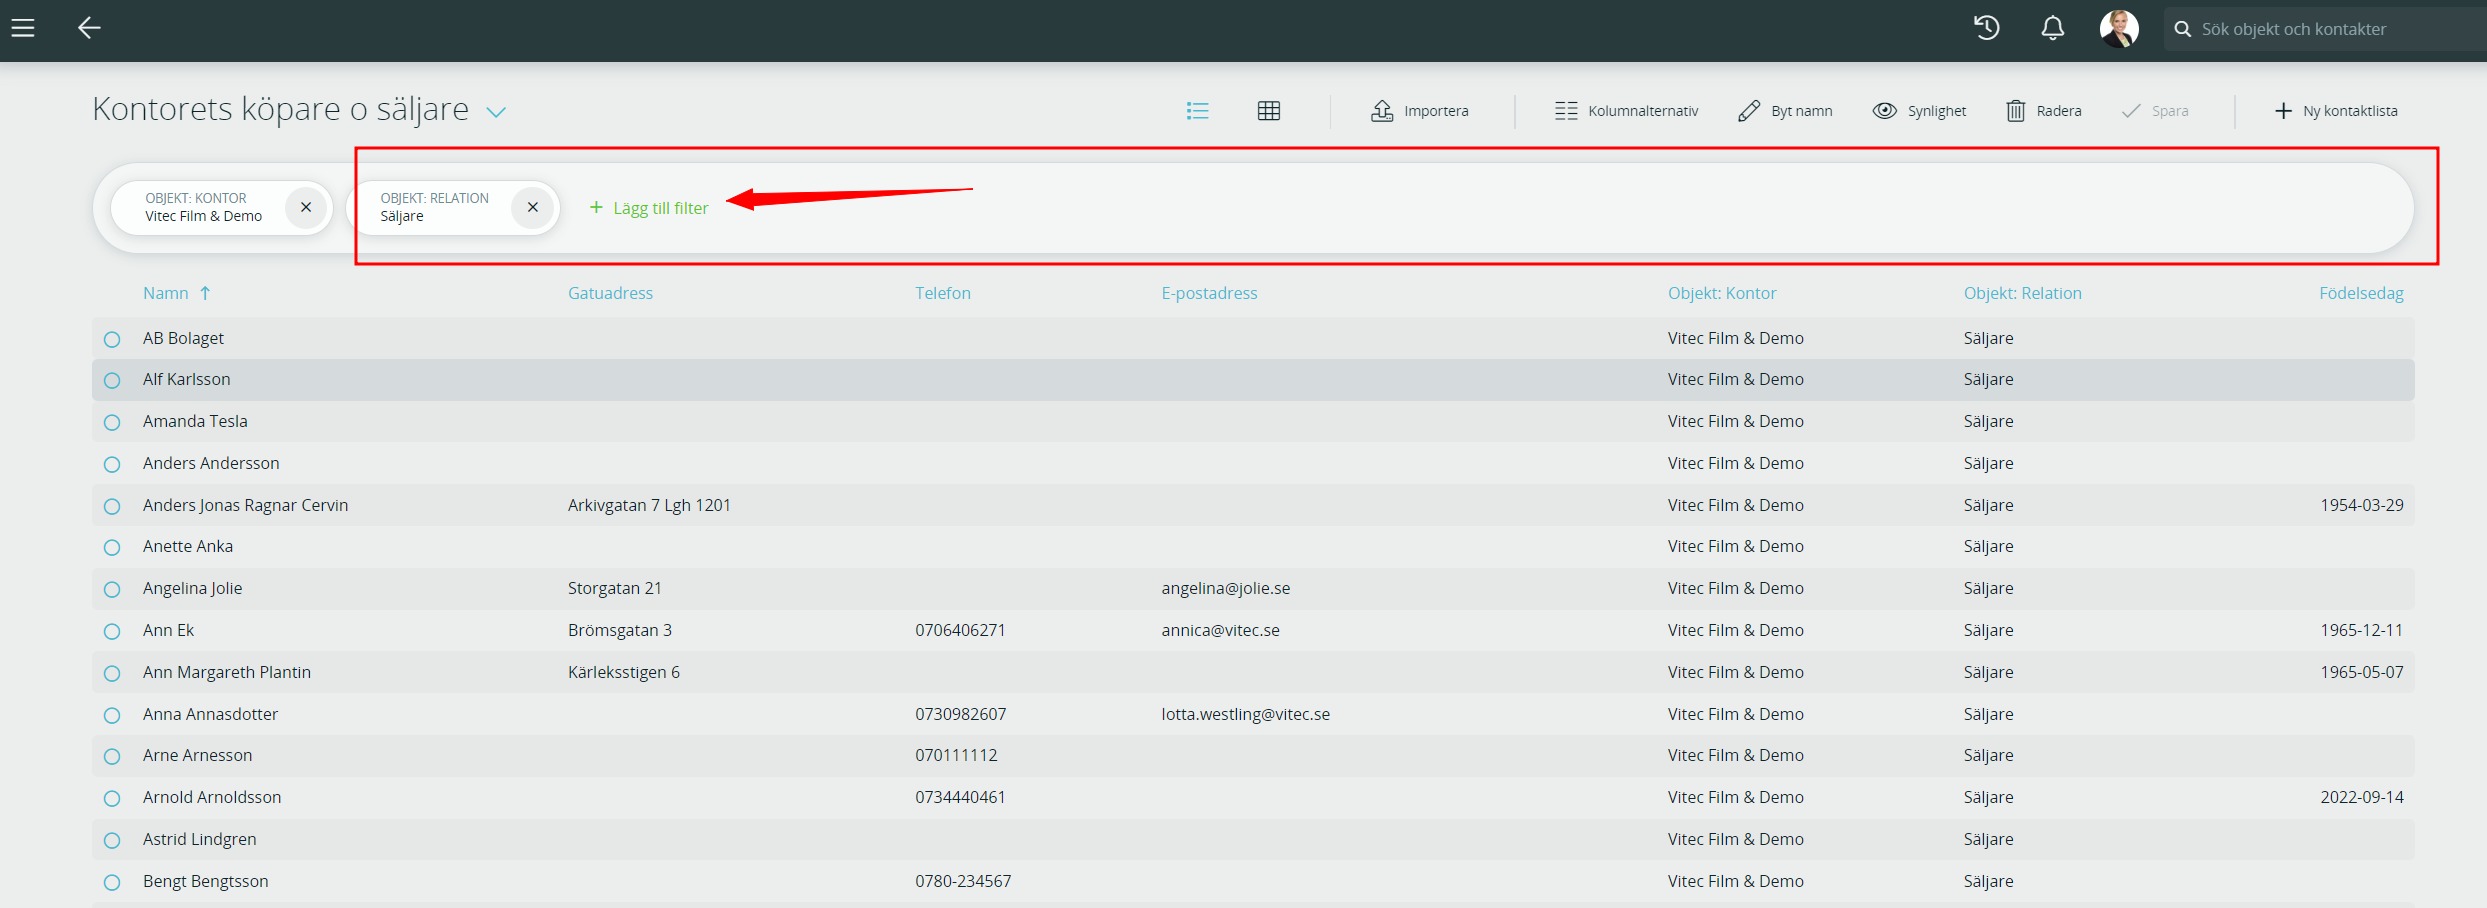Viewport: 2487px width, 908px height.
Task: Create a Ny kontaktlista
Action: (2336, 111)
